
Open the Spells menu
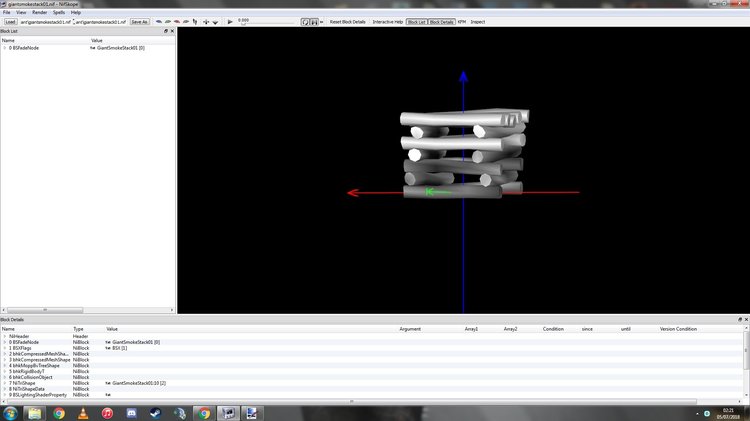[58, 12]
